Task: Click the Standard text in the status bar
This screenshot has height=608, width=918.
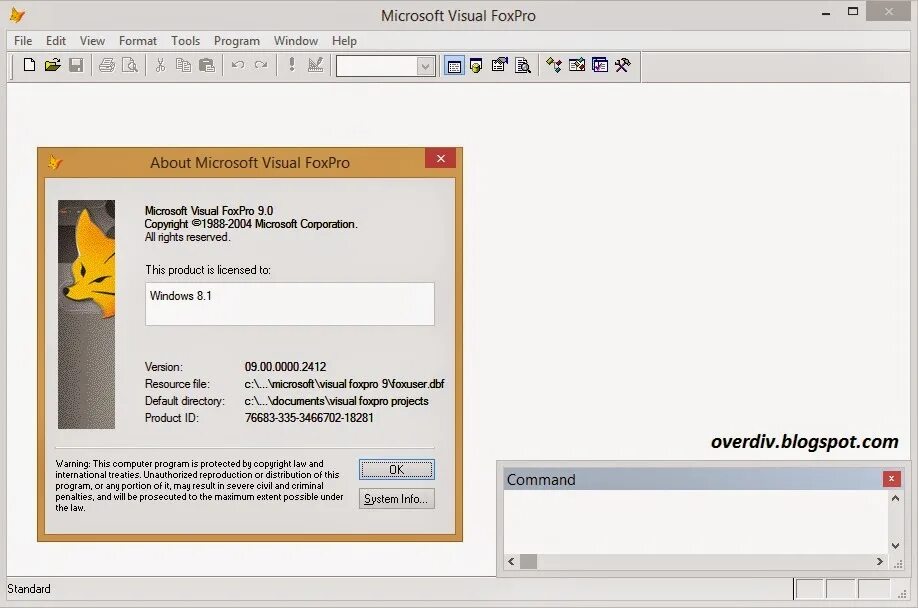Action: (29, 589)
